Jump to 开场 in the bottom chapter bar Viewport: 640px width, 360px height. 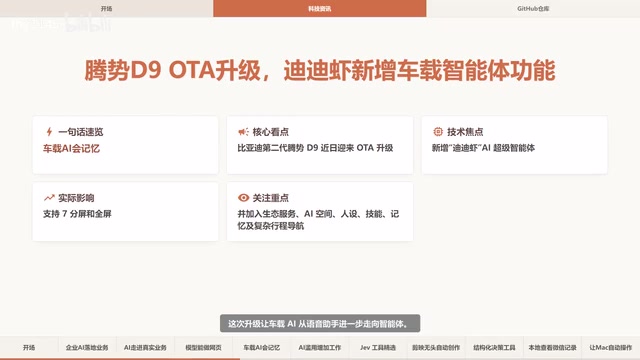[29, 347]
